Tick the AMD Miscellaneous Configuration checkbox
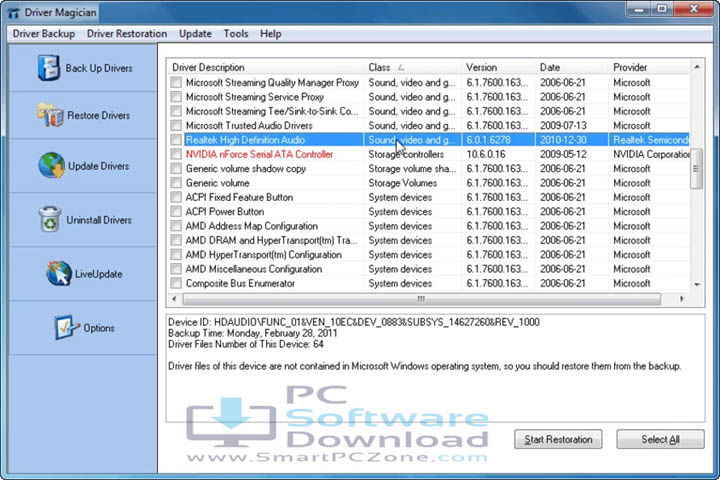The width and height of the screenshot is (720, 480). pos(176,269)
